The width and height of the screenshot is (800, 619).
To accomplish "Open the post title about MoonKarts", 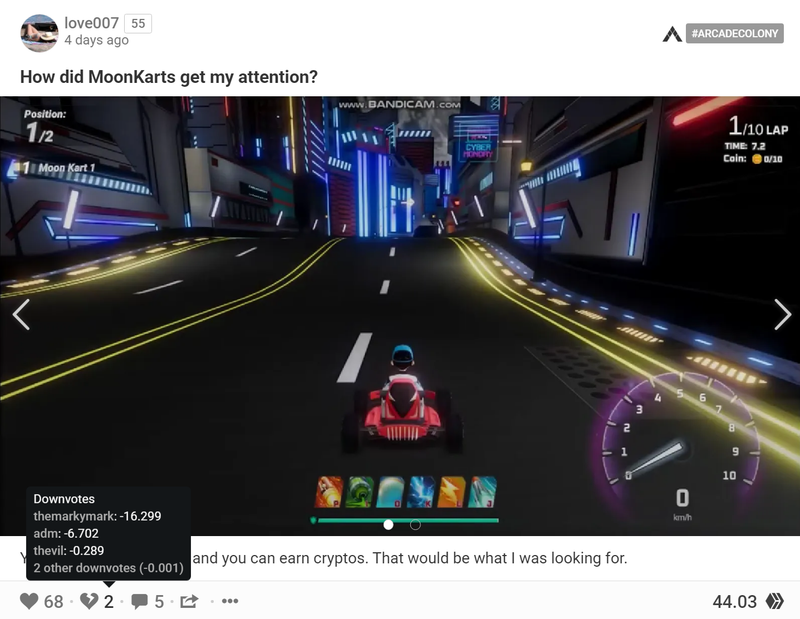I will coord(169,76).
